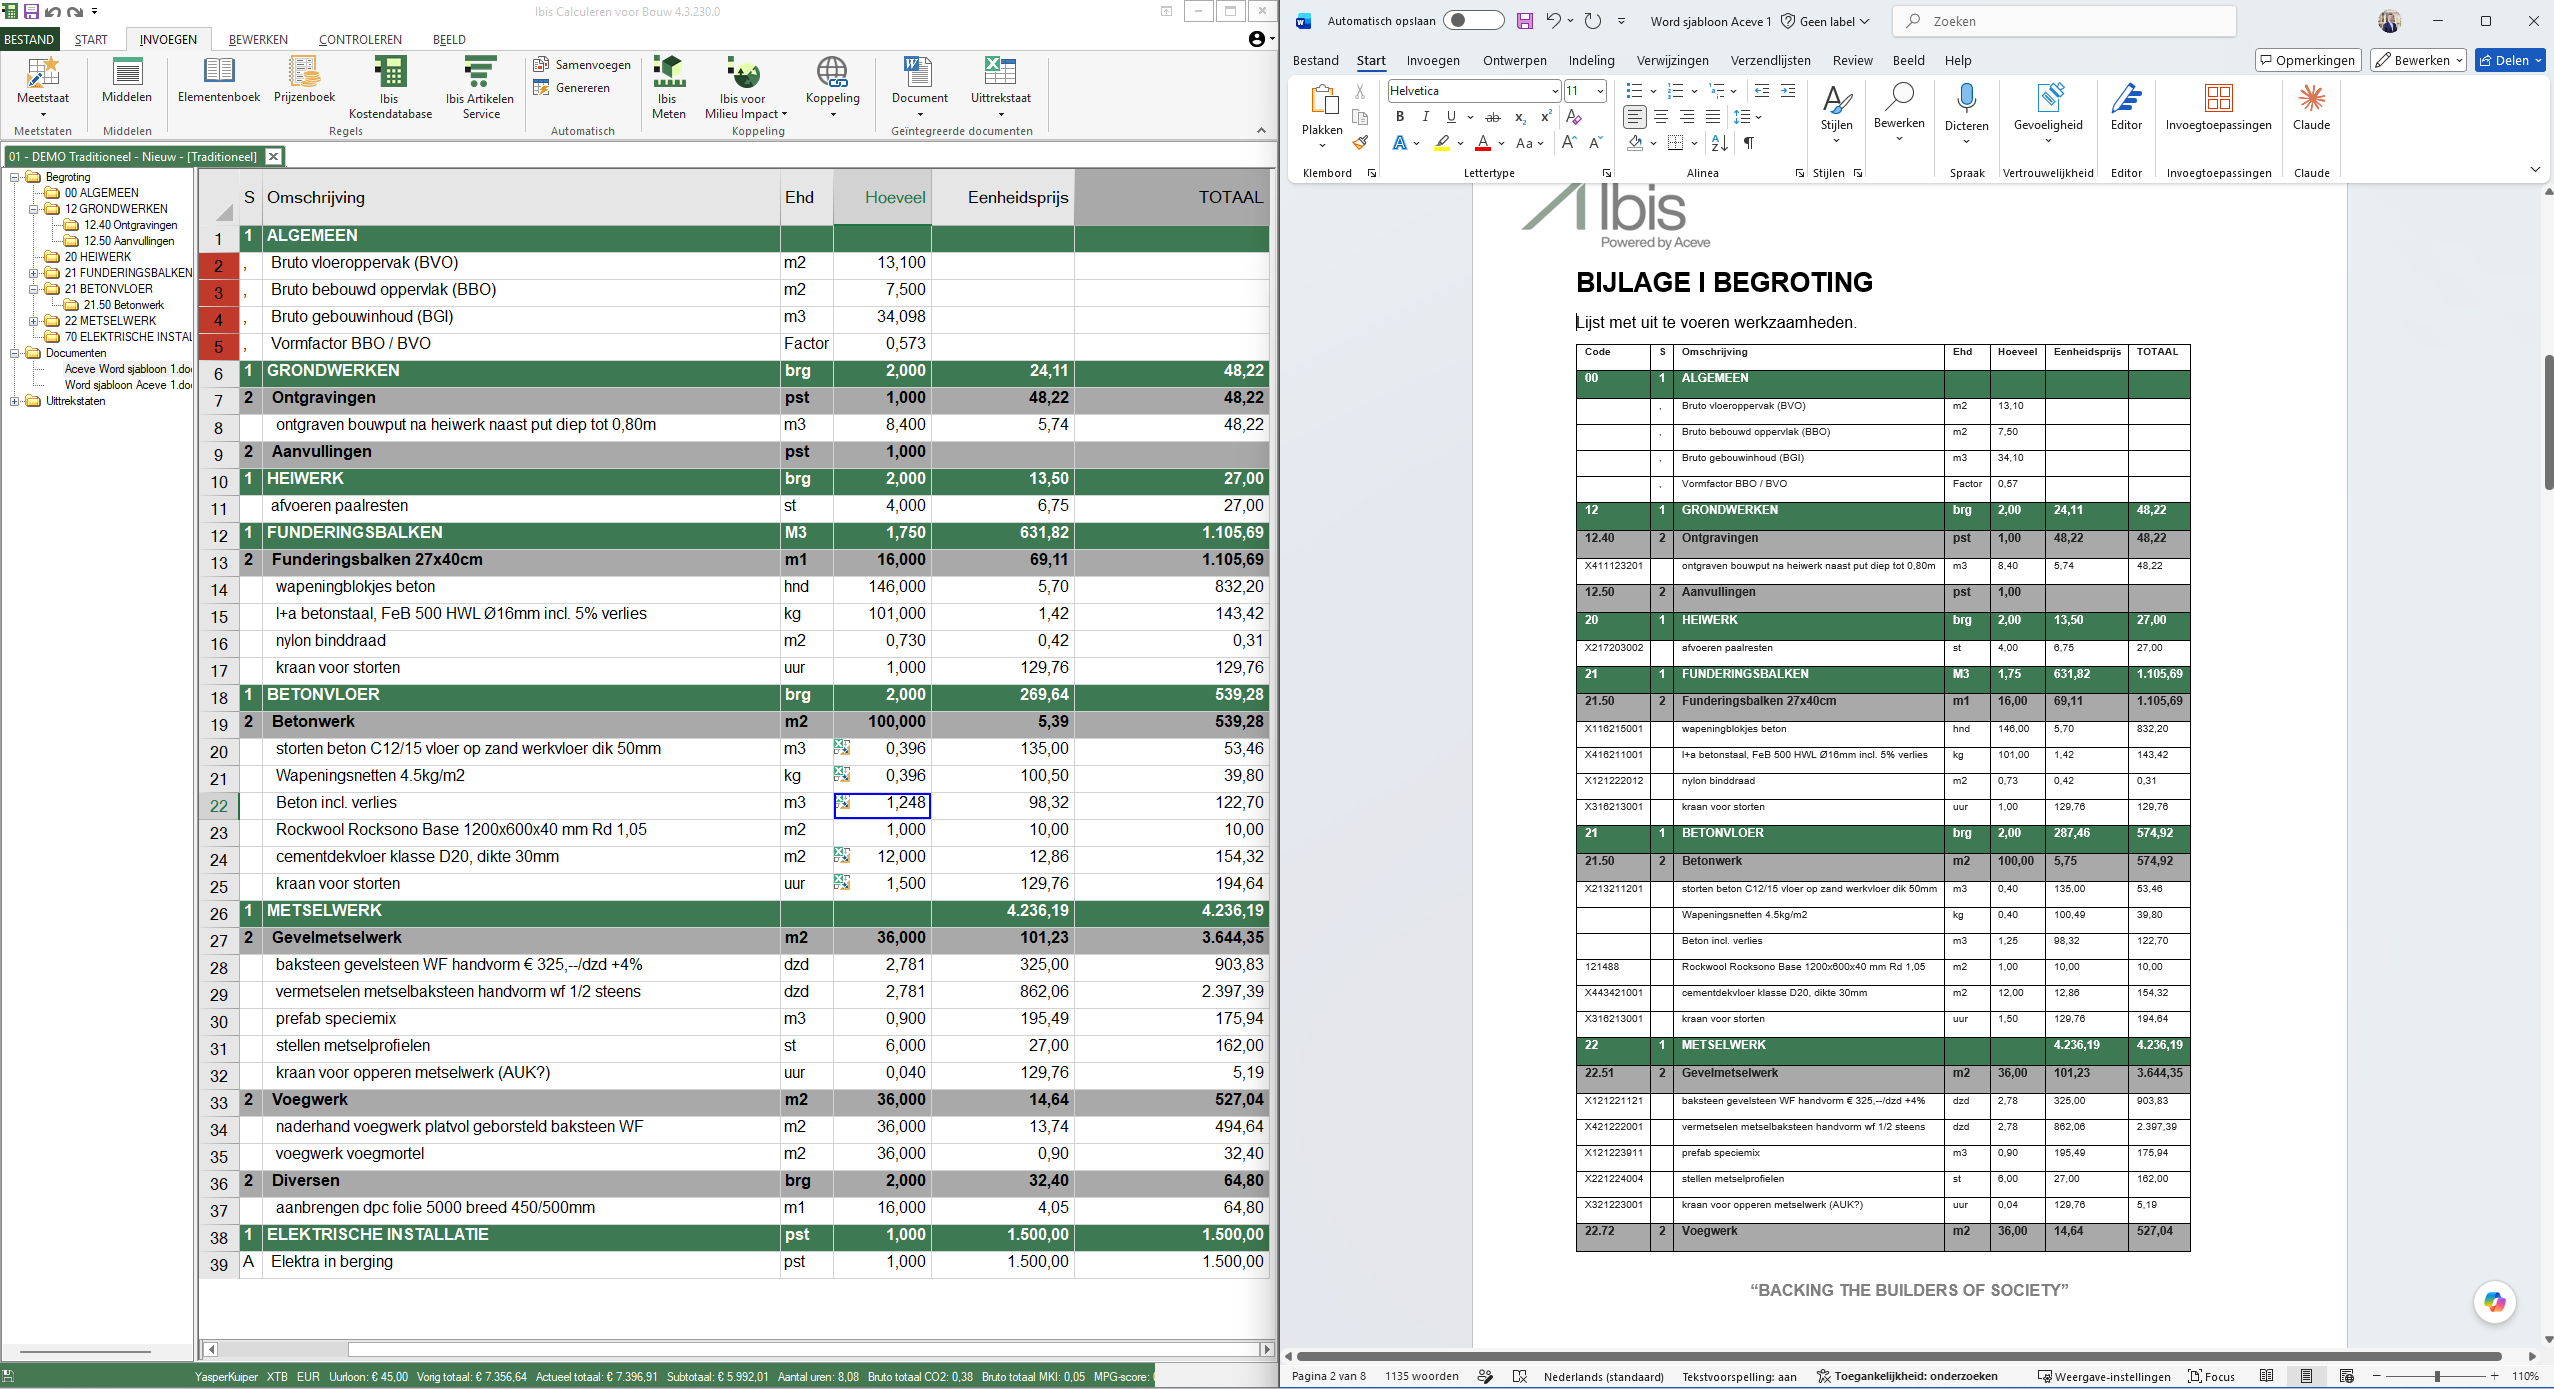
Task: Toggle superscript formatting in Word
Action: tap(1546, 117)
